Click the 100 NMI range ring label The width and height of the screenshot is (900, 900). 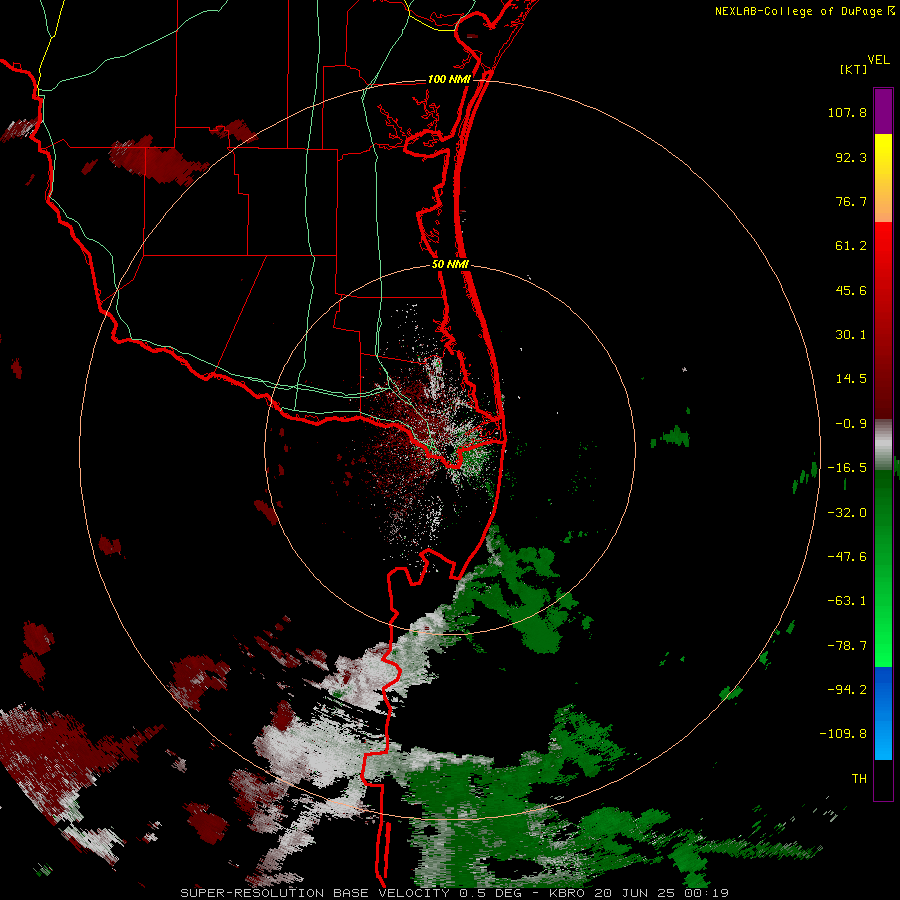click(x=449, y=79)
